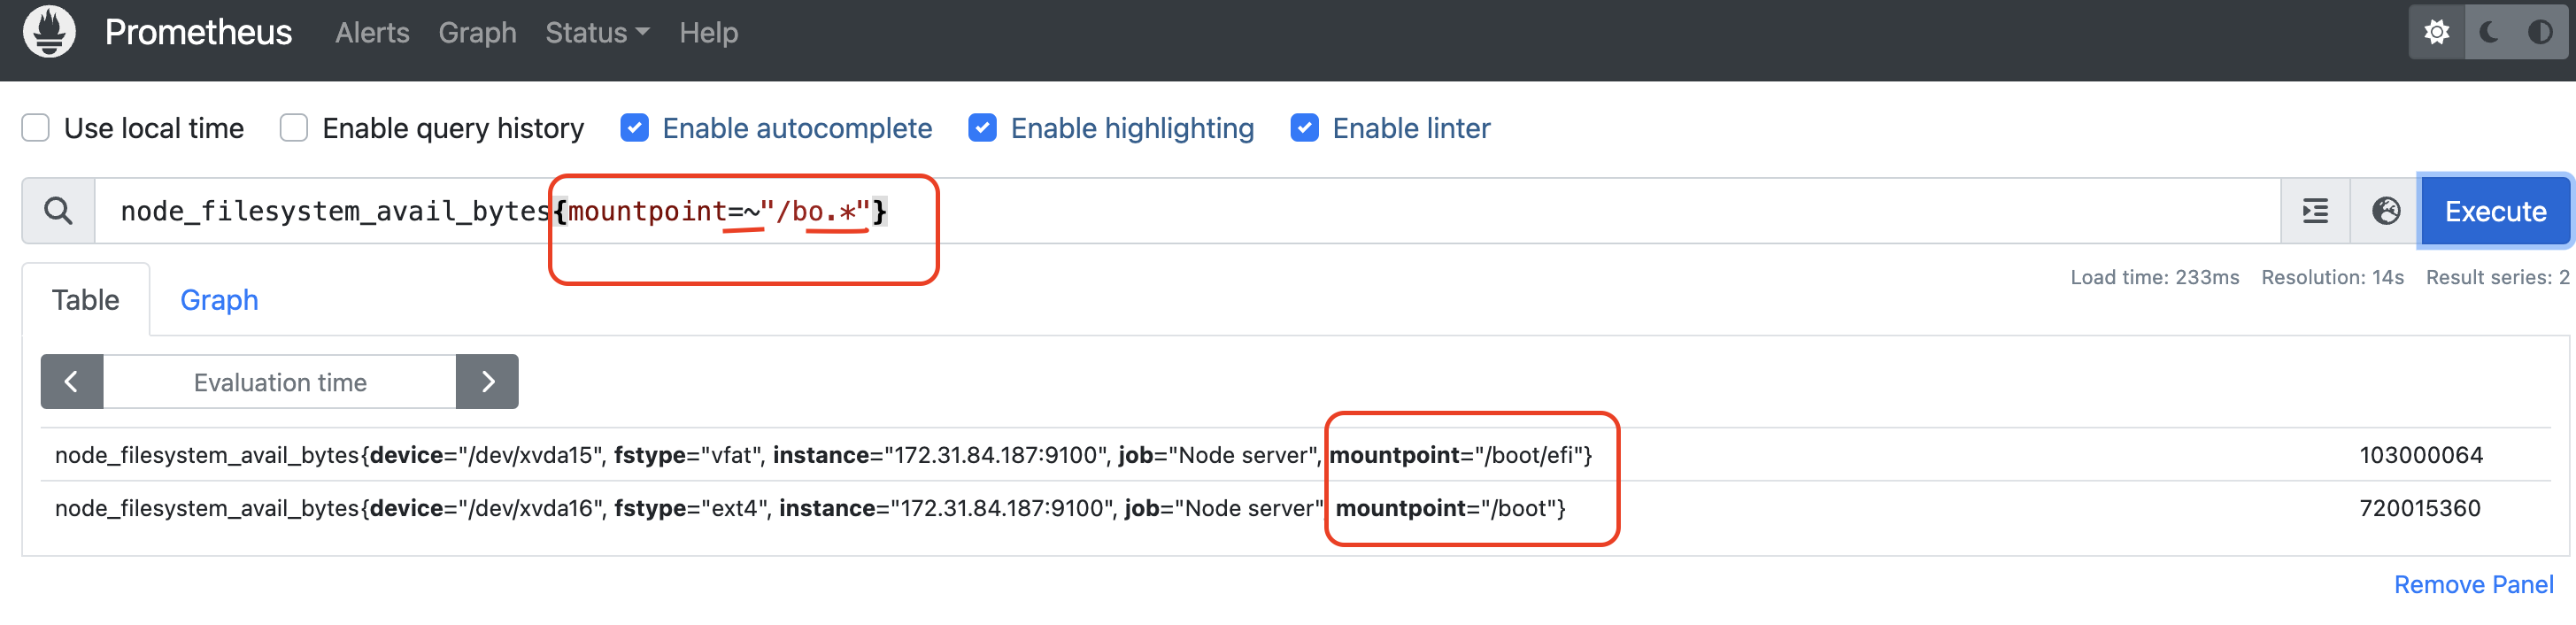Turn off Enable highlighting checkbox
The width and height of the screenshot is (2576, 625).
point(982,128)
